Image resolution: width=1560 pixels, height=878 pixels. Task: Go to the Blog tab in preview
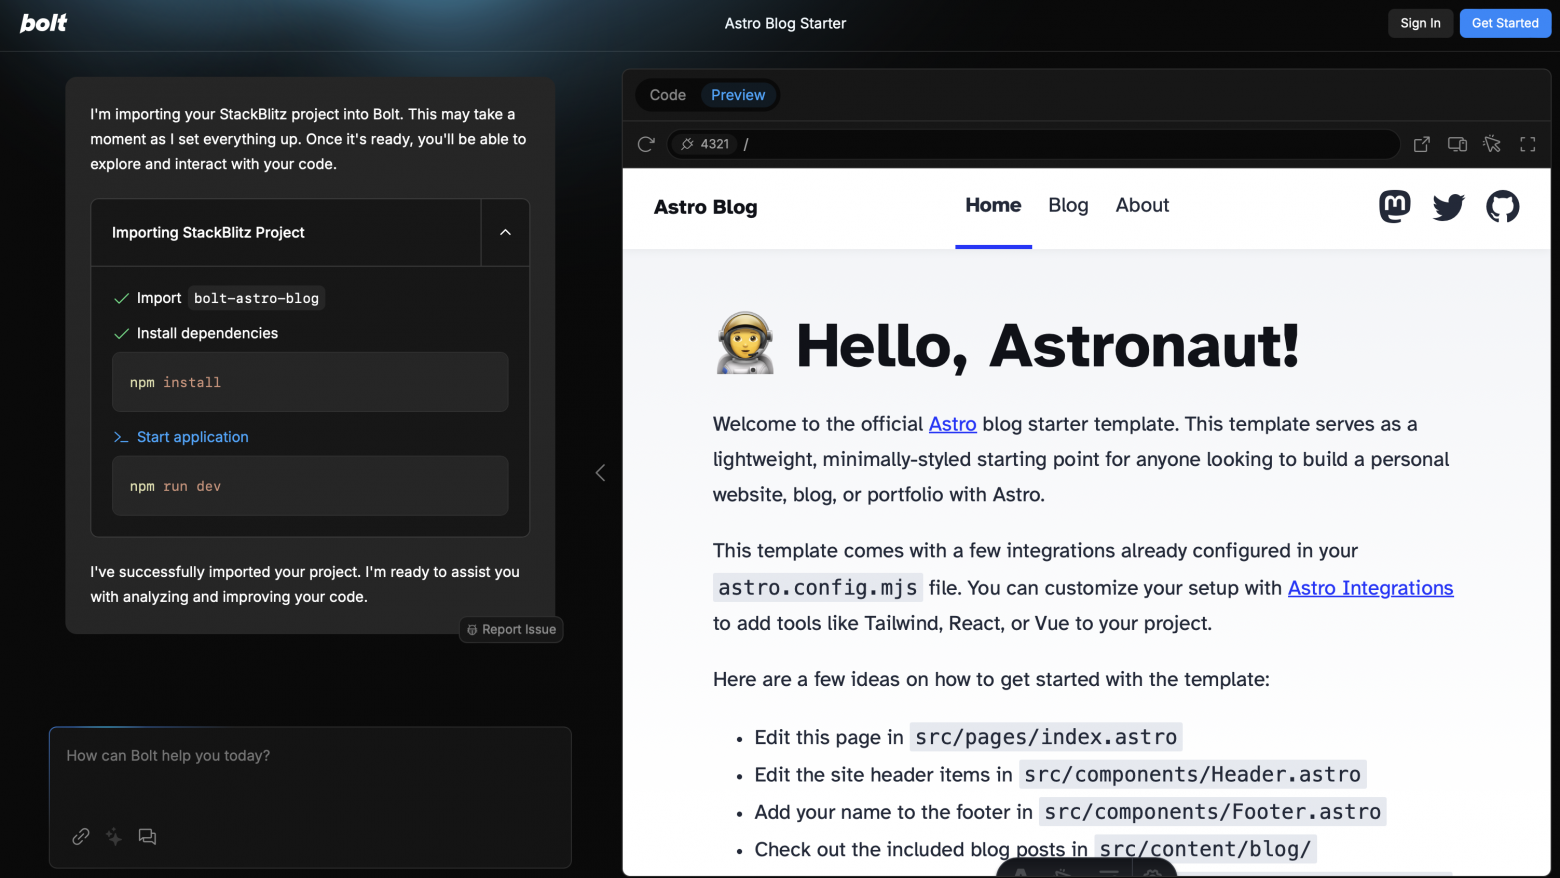click(1068, 205)
